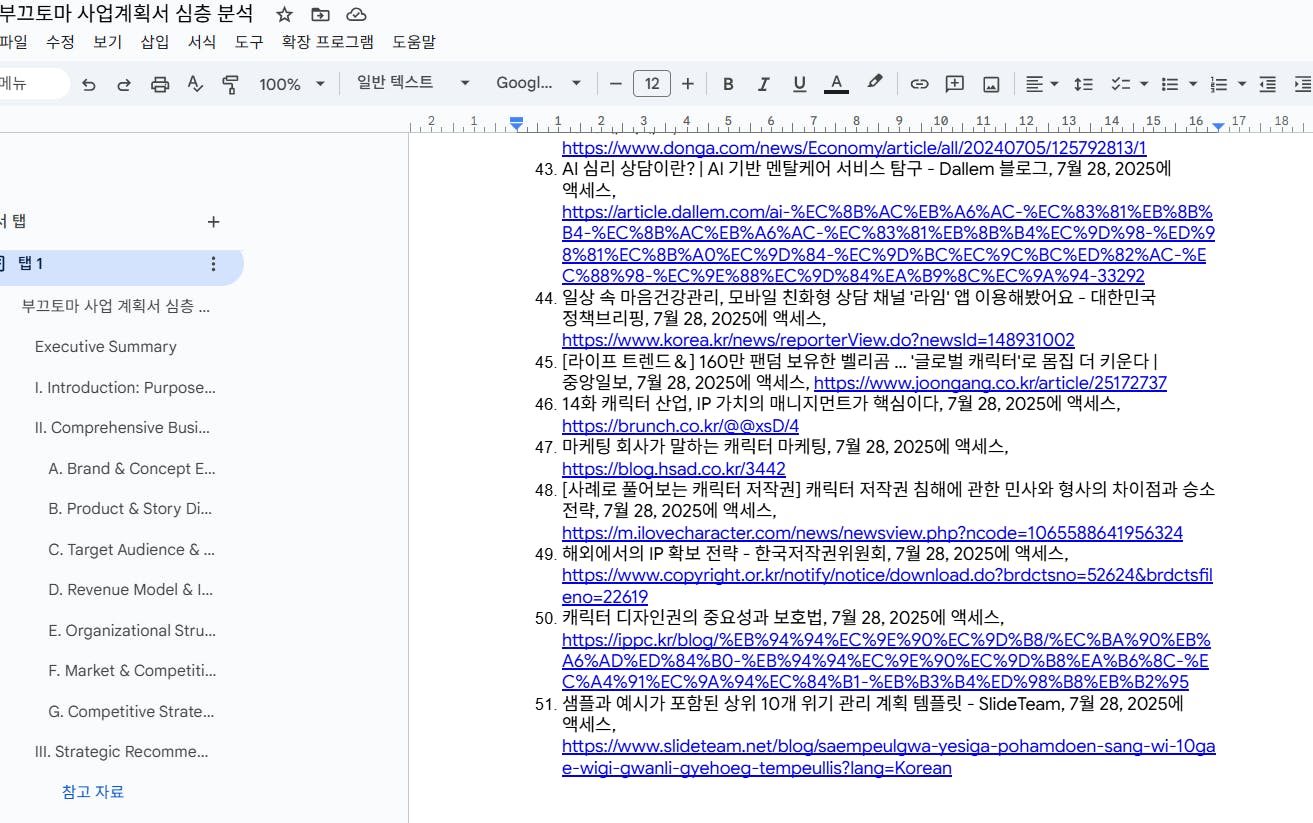Click the insert image icon
Image resolution: width=1313 pixels, height=823 pixels.
click(x=990, y=84)
